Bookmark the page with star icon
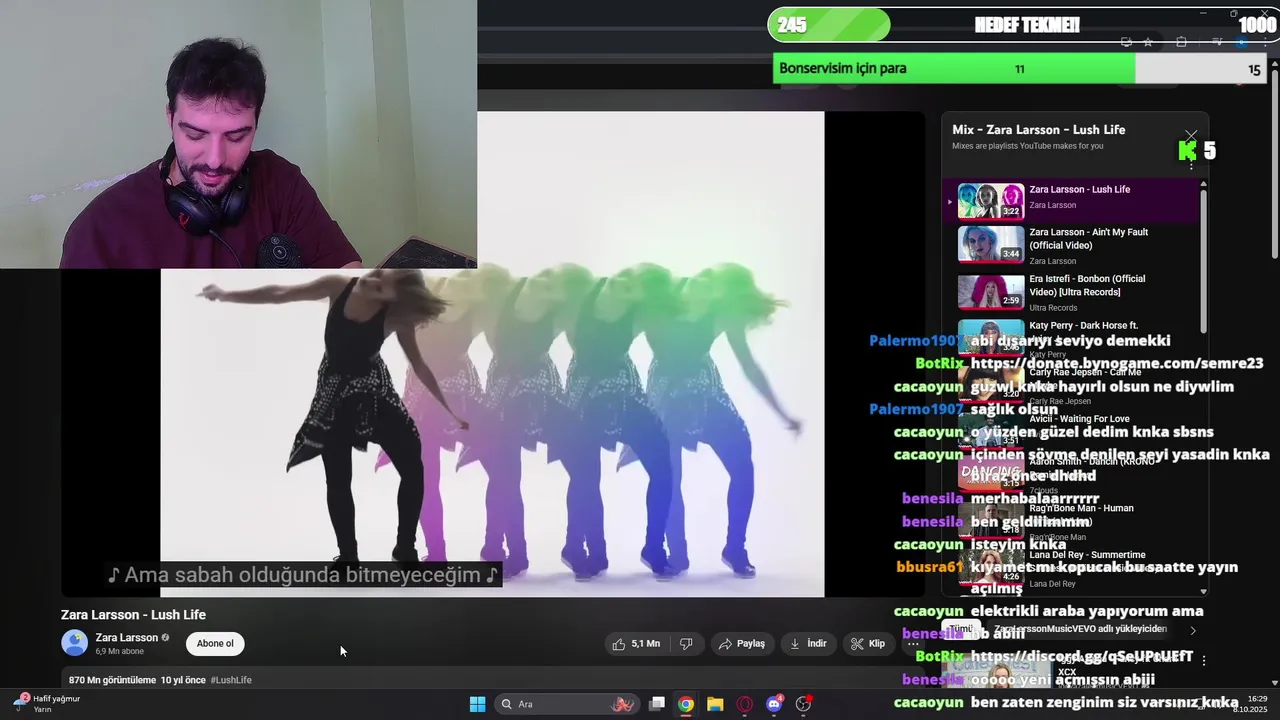1280x720 pixels. 1148,42
